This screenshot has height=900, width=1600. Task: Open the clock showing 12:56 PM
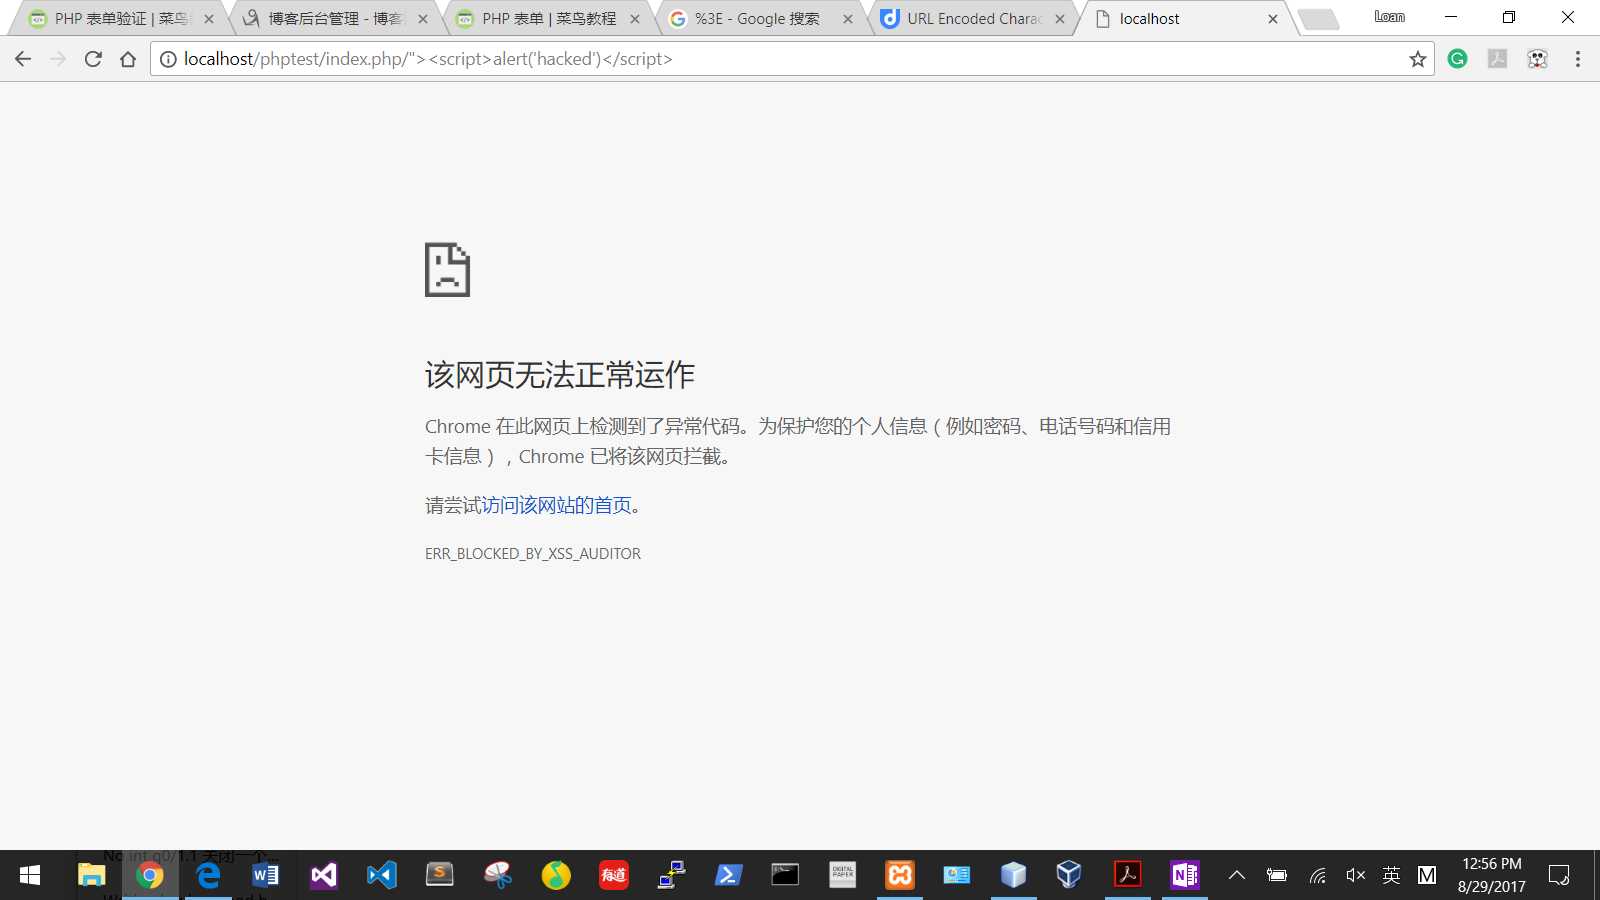click(1491, 875)
